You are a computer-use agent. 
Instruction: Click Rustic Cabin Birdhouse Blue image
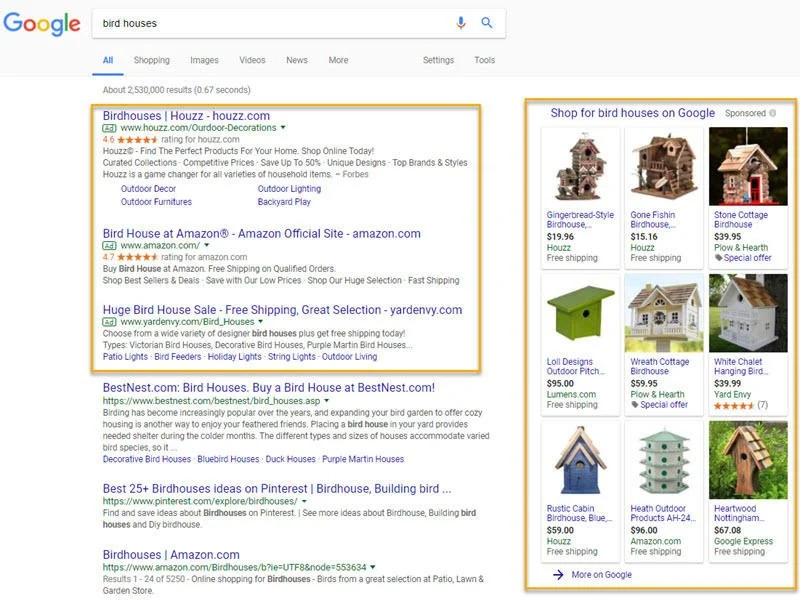tap(580, 460)
